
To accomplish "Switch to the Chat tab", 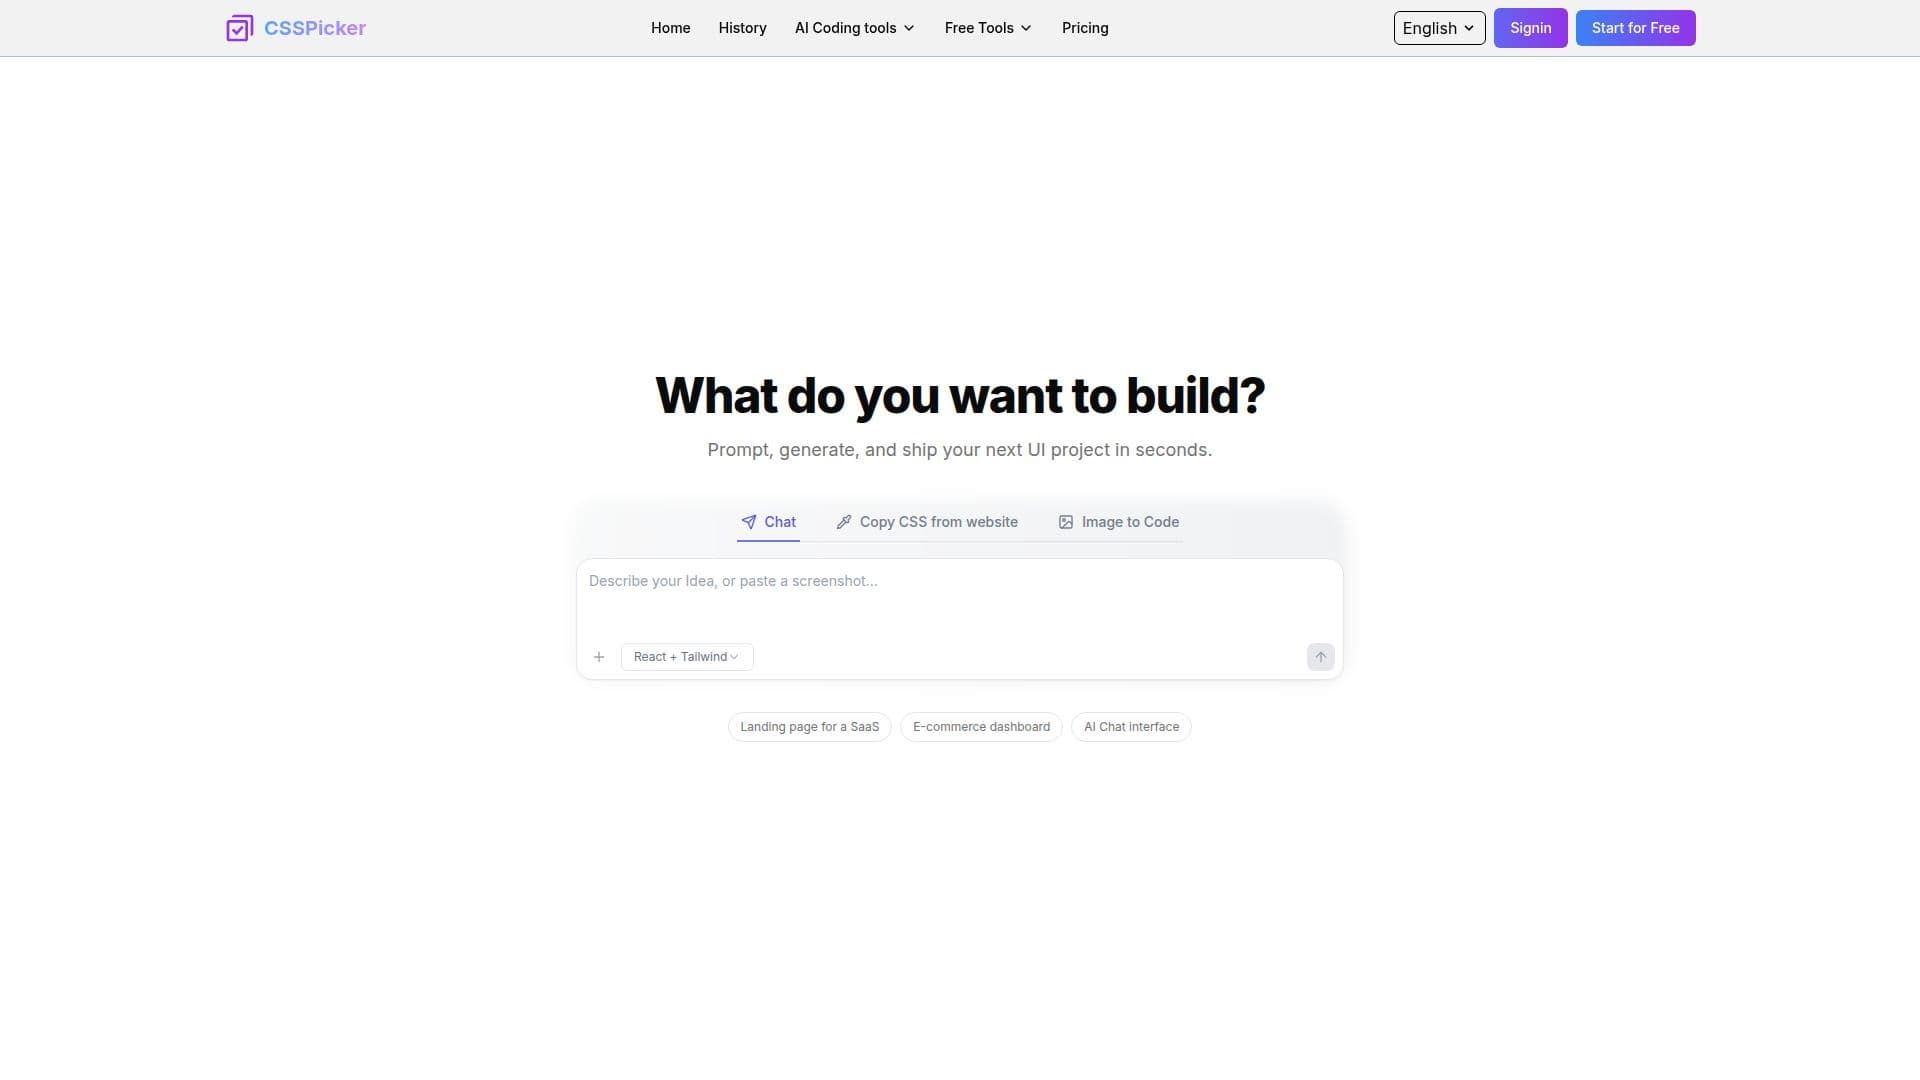I will (768, 522).
